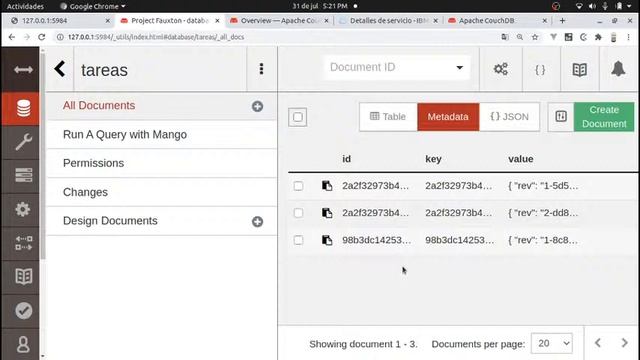
Task: Go to previous page of documents
Action: 598,343
